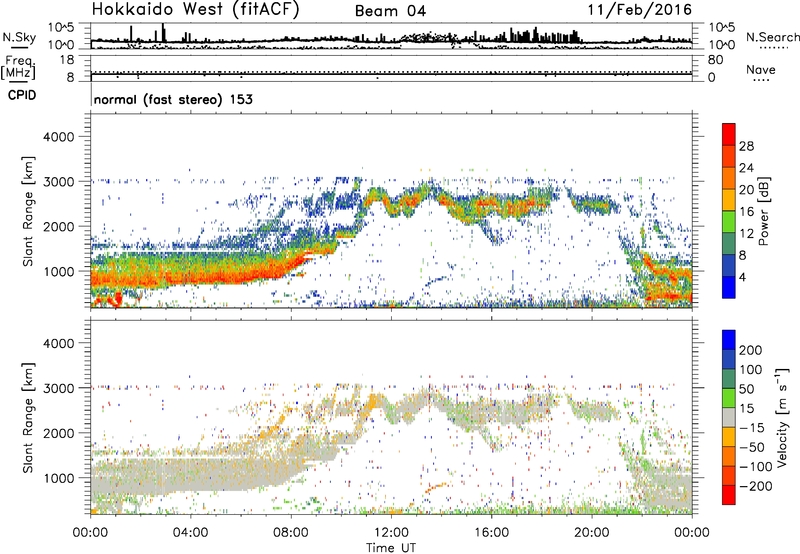Click the "N.Sky" legend label
This screenshot has height=554, width=800.
(19, 37)
